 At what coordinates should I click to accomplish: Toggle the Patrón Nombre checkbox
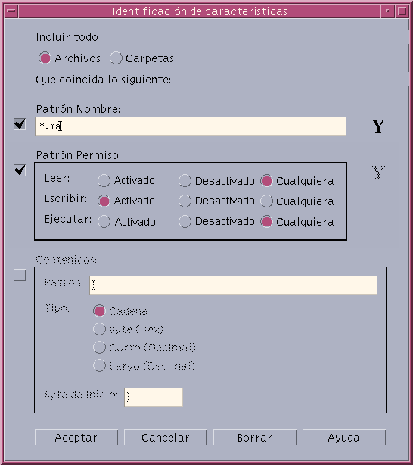[x=20, y=124]
